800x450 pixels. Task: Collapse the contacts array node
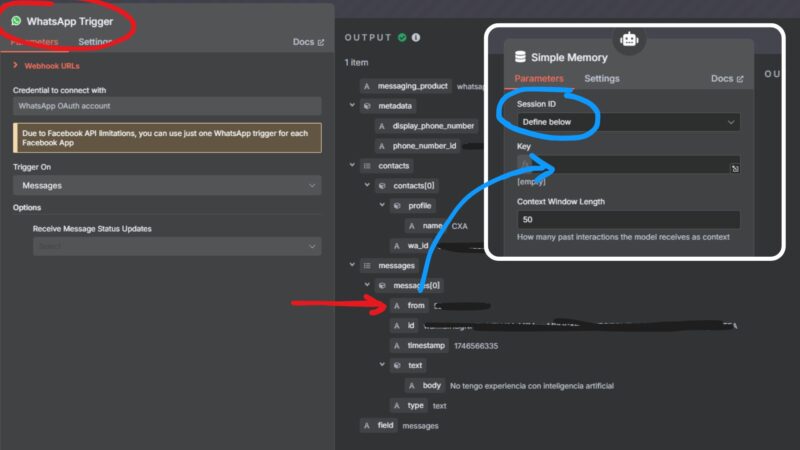coord(352,165)
